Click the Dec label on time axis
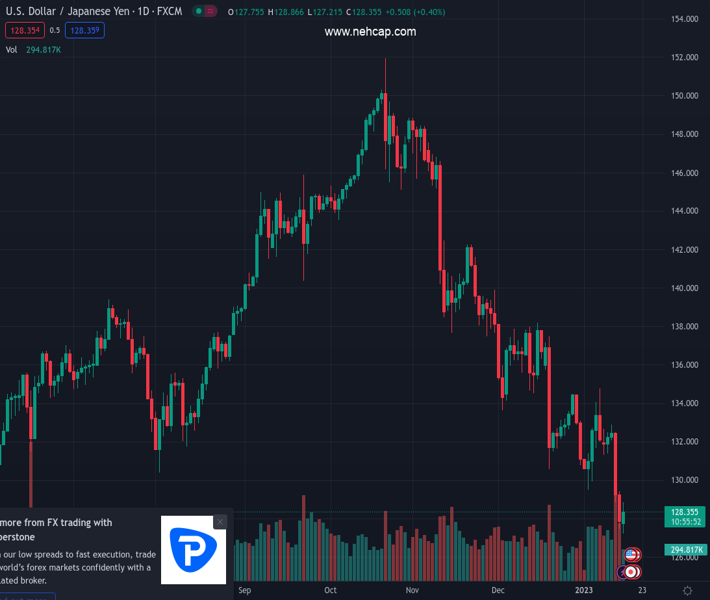Viewport: 710px width, 600px height. click(497, 591)
